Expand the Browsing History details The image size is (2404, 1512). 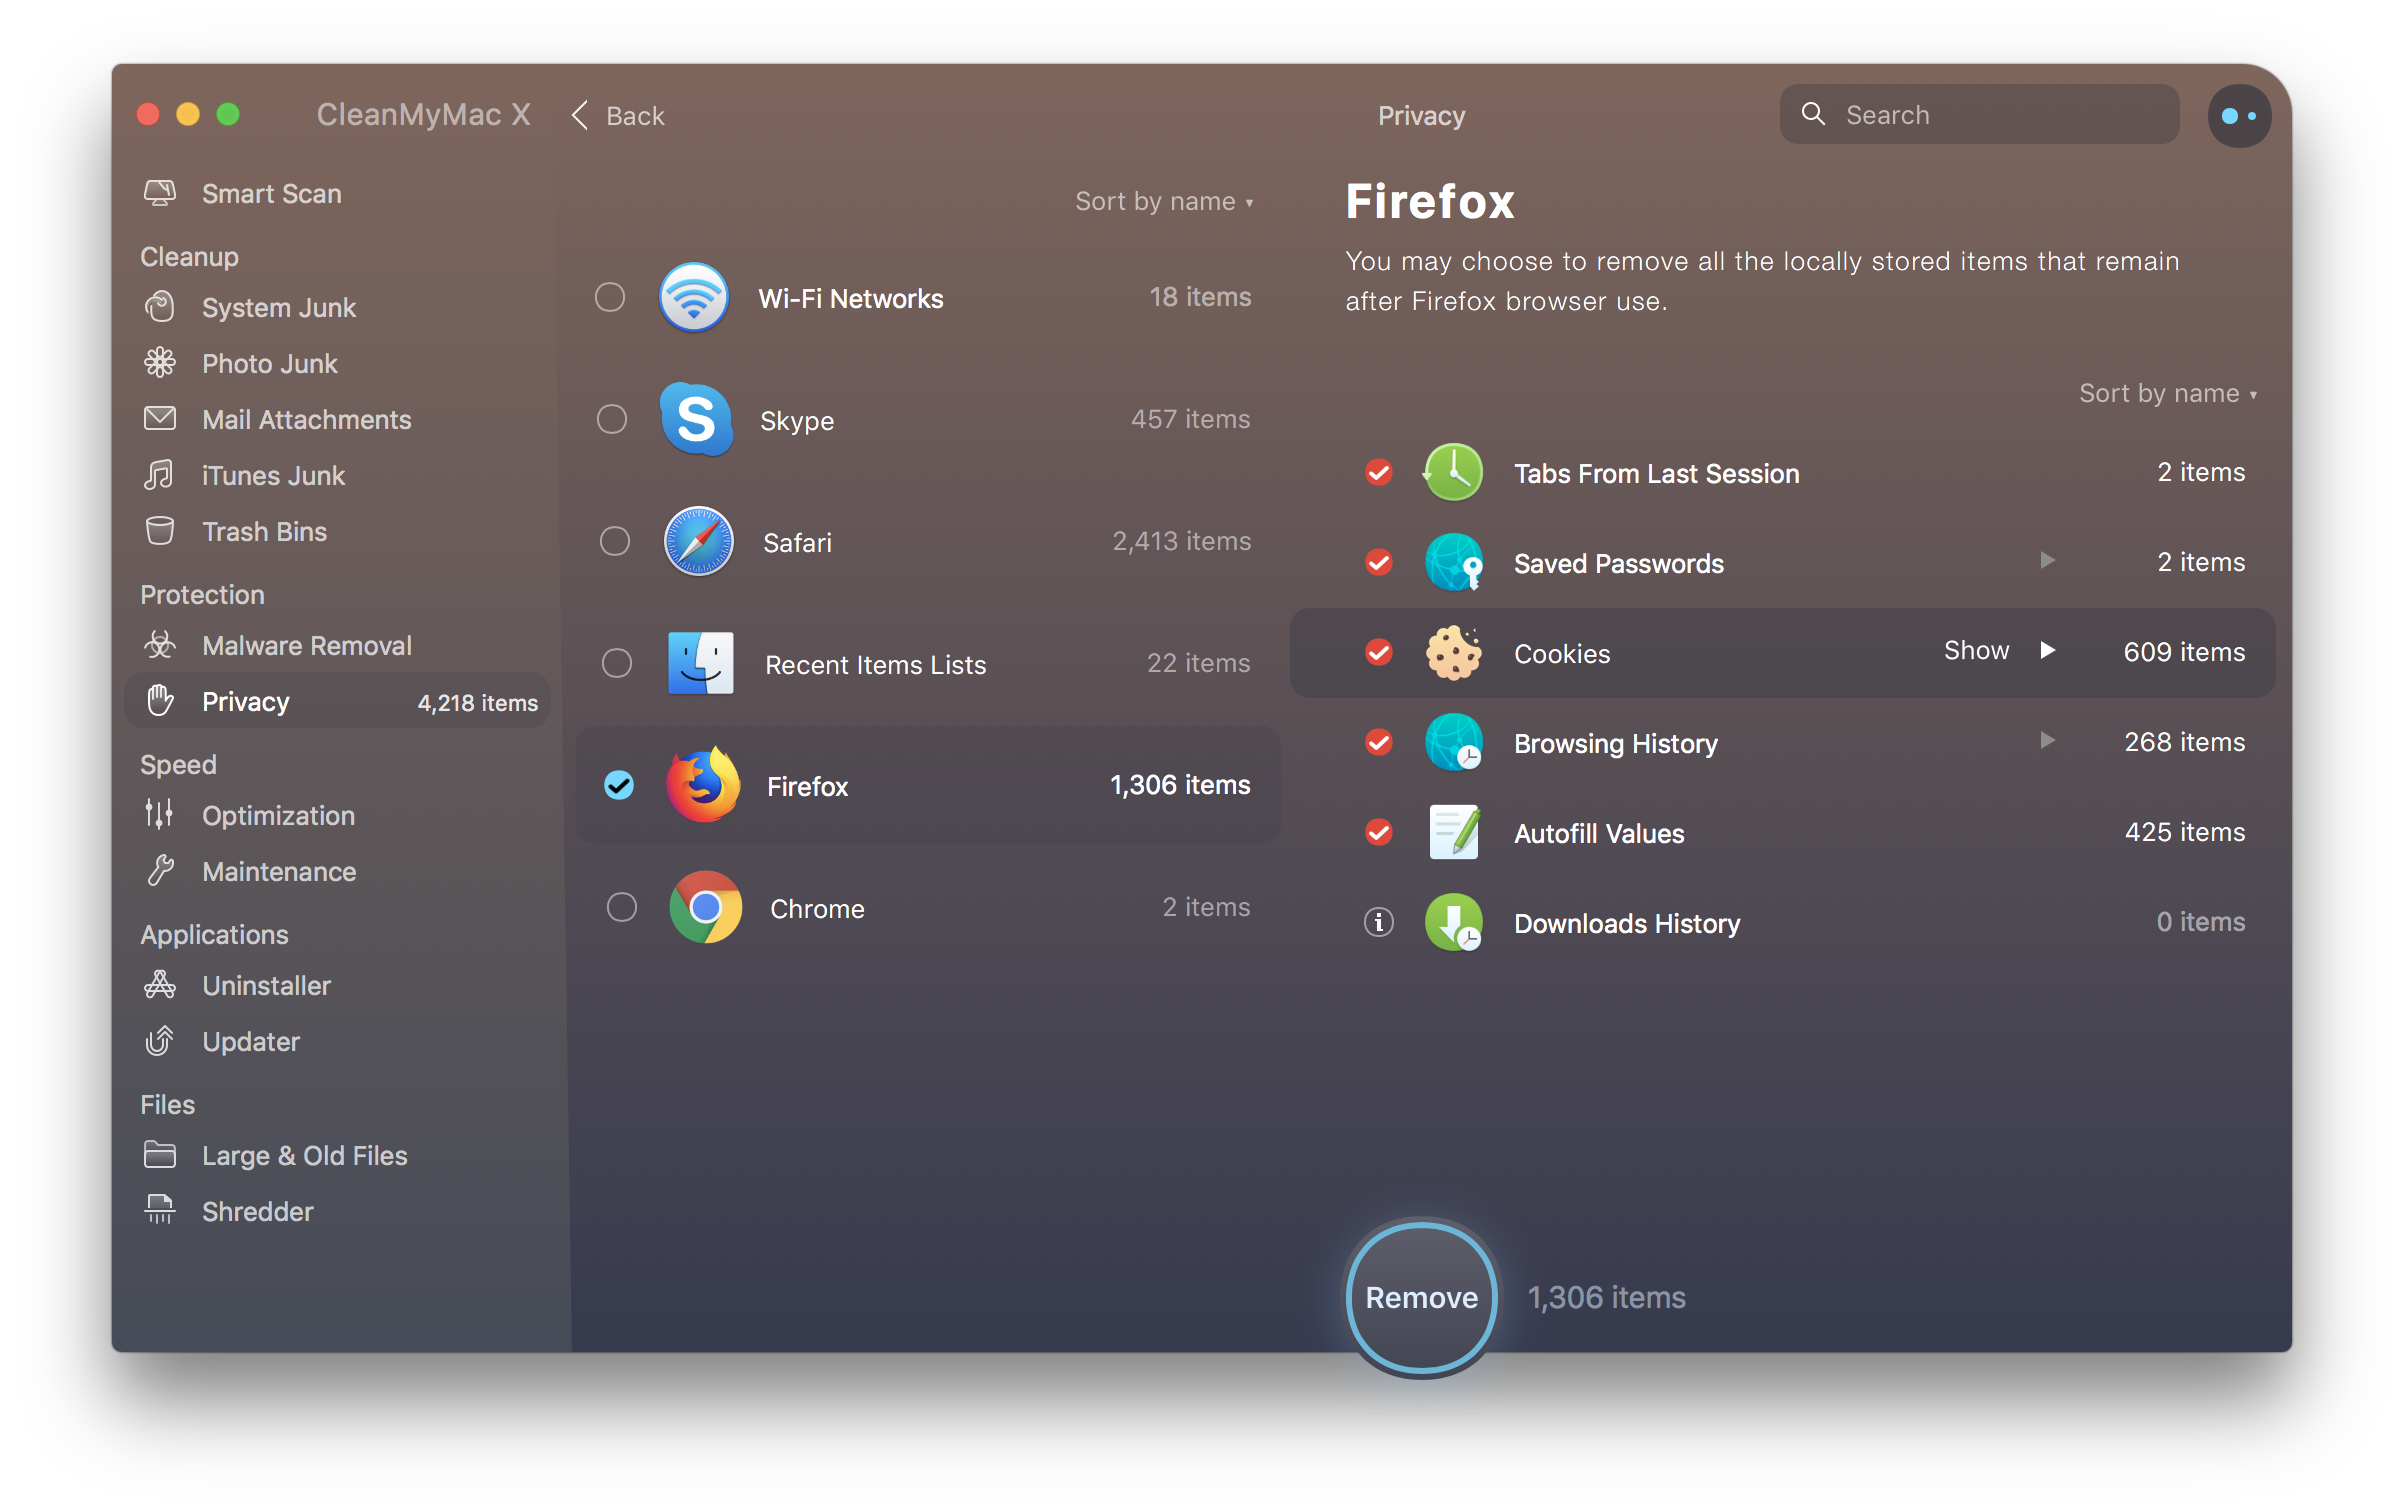coord(2047,741)
